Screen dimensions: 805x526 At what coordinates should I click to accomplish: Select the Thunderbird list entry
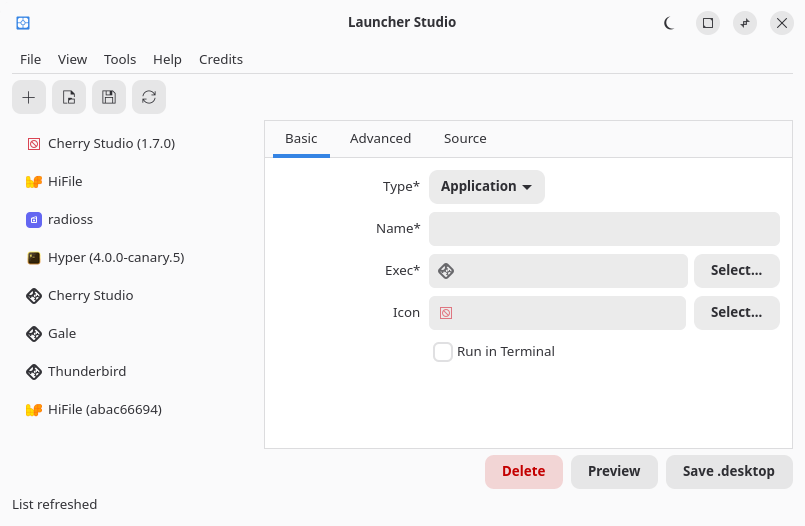(x=133, y=372)
